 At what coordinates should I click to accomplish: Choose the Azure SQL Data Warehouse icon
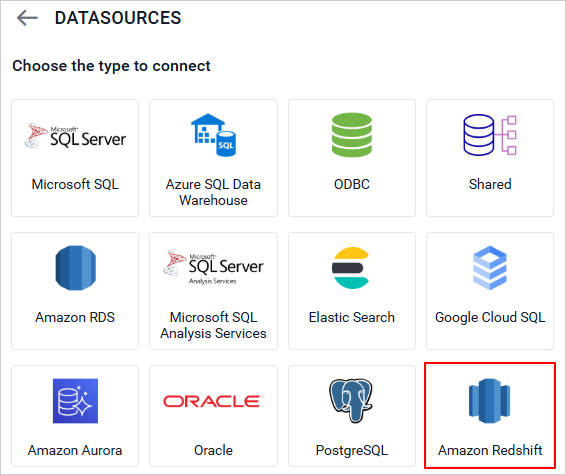213,135
